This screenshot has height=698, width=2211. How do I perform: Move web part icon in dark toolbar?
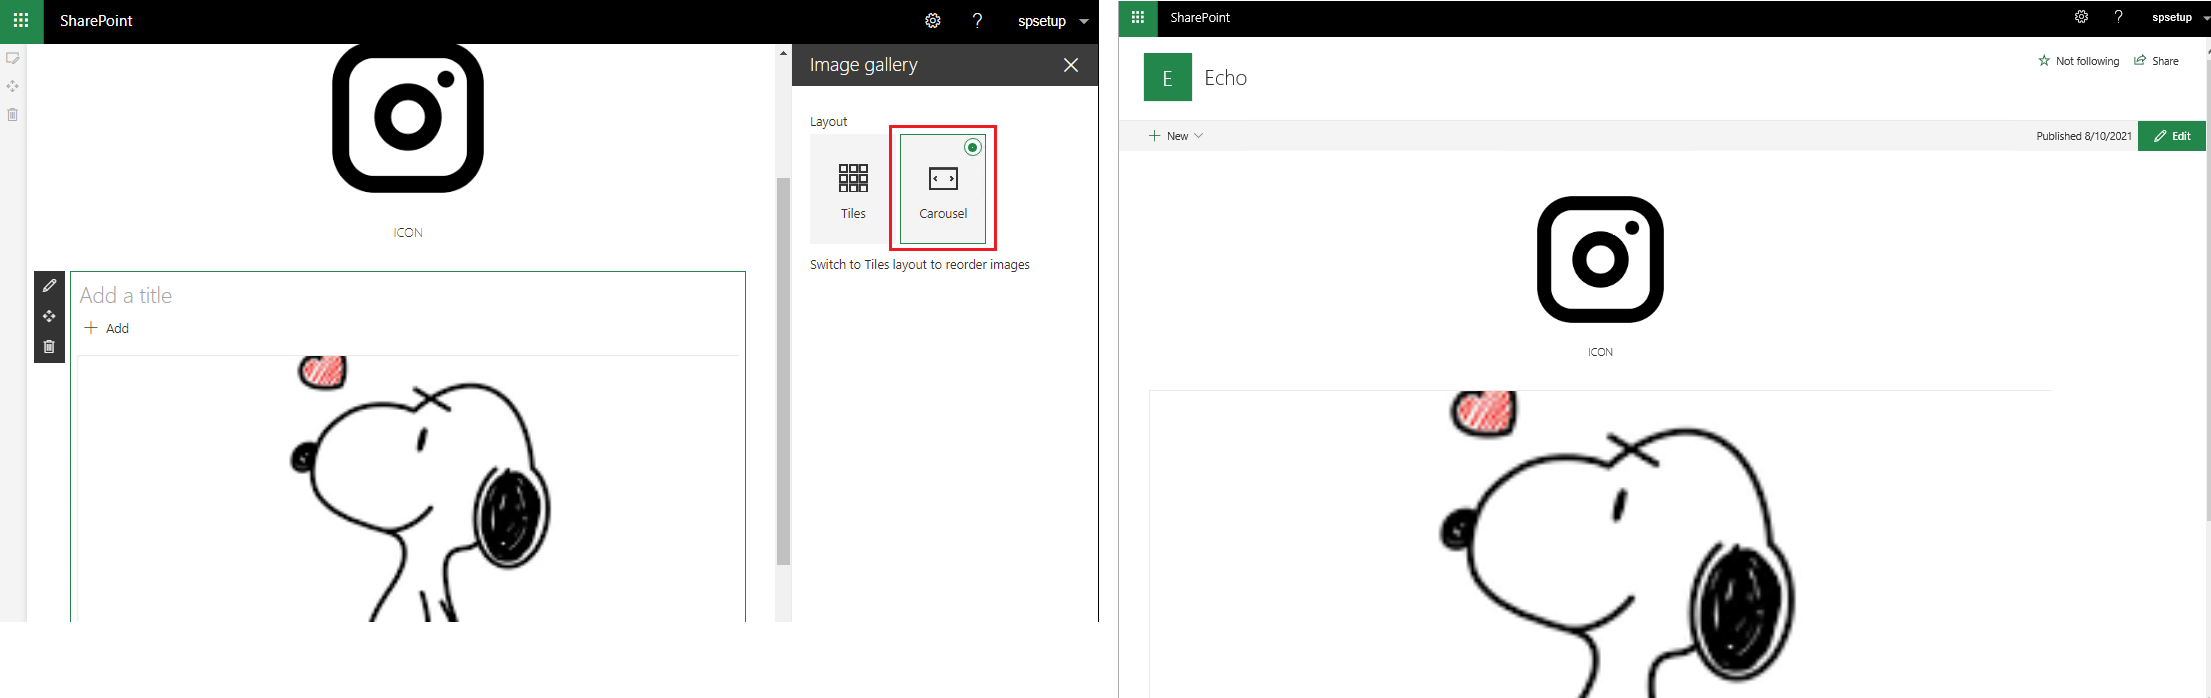coord(49,316)
